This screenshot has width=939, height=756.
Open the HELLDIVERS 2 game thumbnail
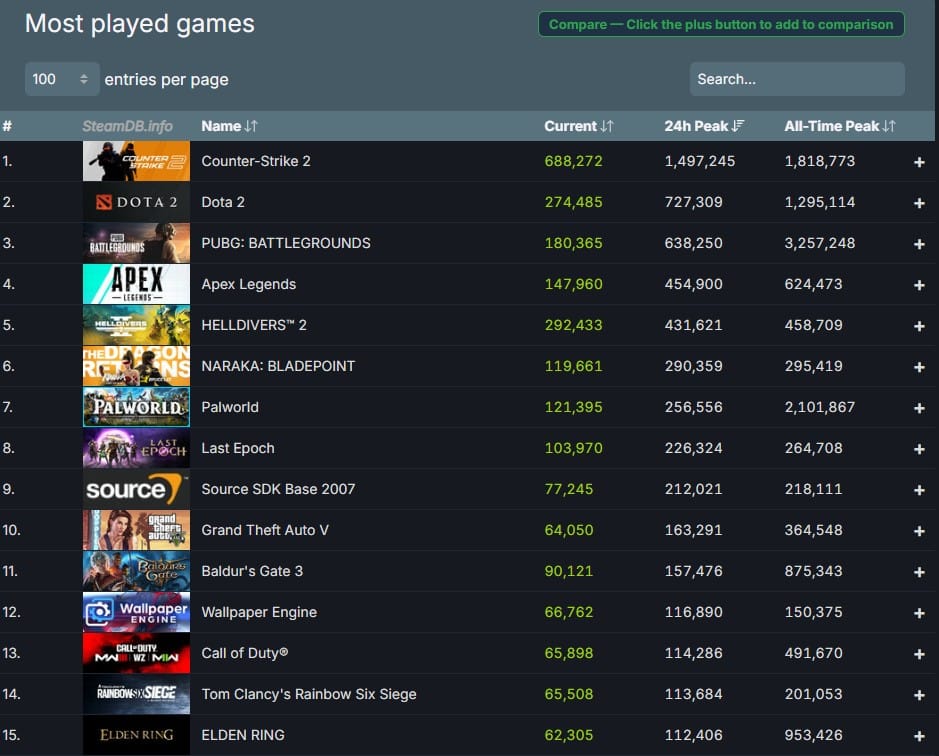pos(137,325)
